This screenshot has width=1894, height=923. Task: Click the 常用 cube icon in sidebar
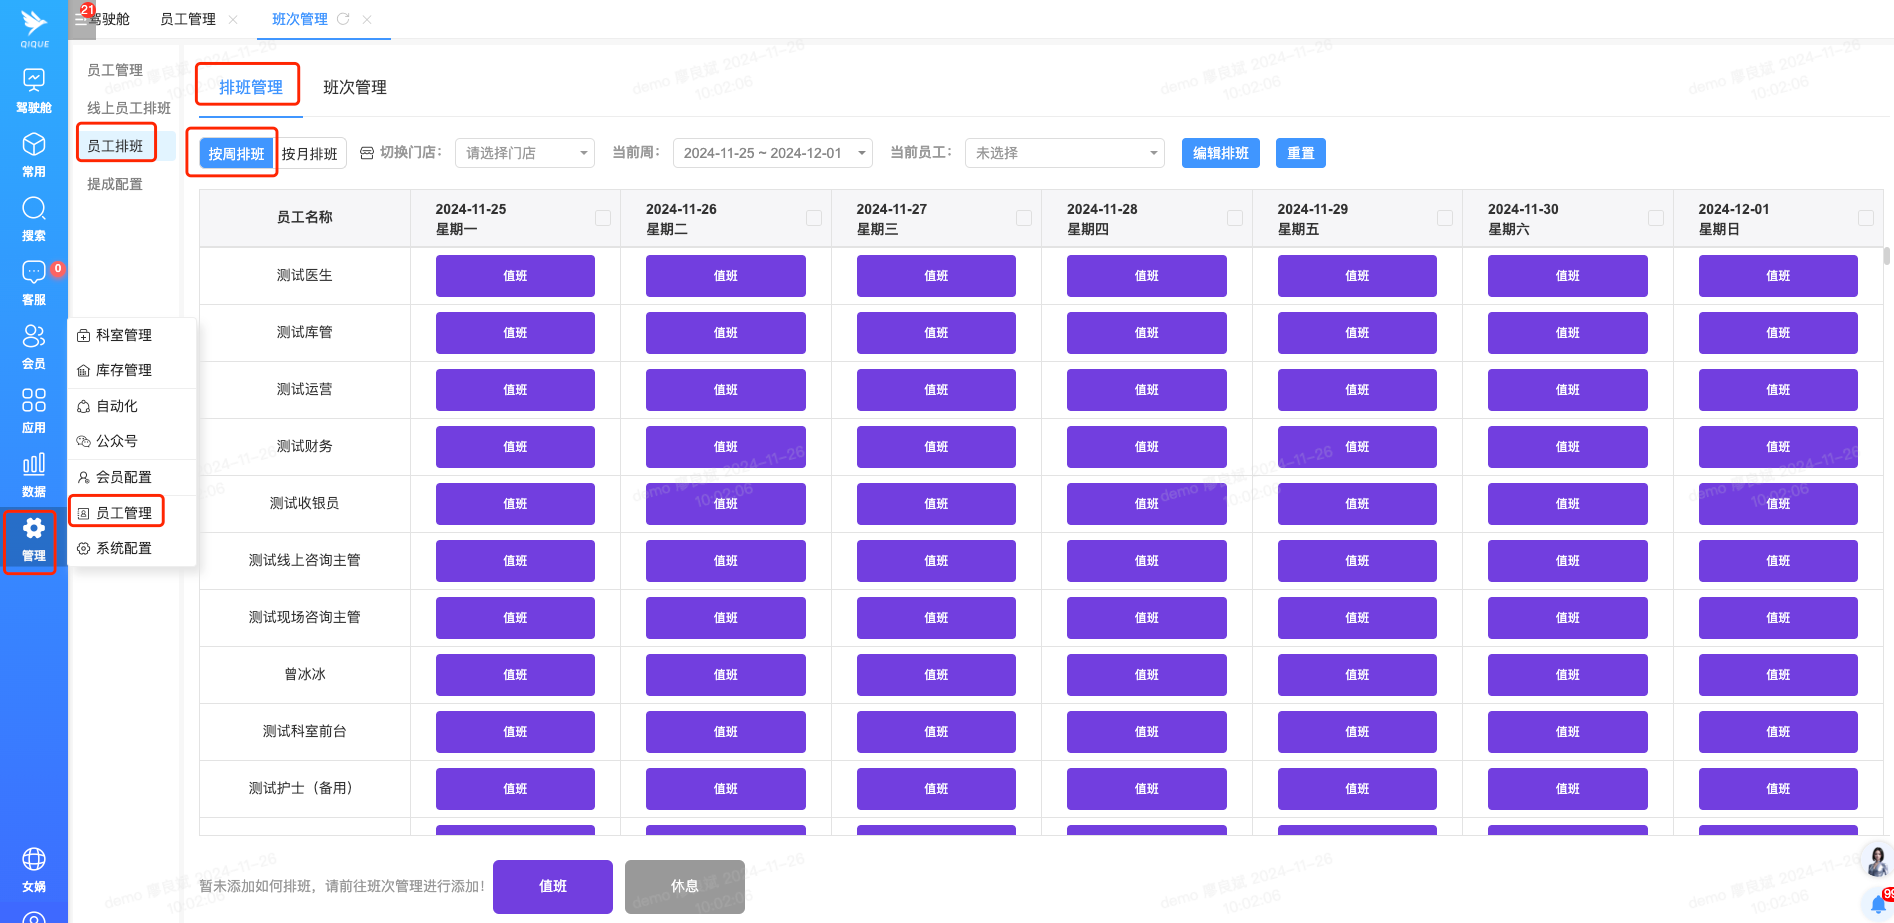tap(34, 145)
